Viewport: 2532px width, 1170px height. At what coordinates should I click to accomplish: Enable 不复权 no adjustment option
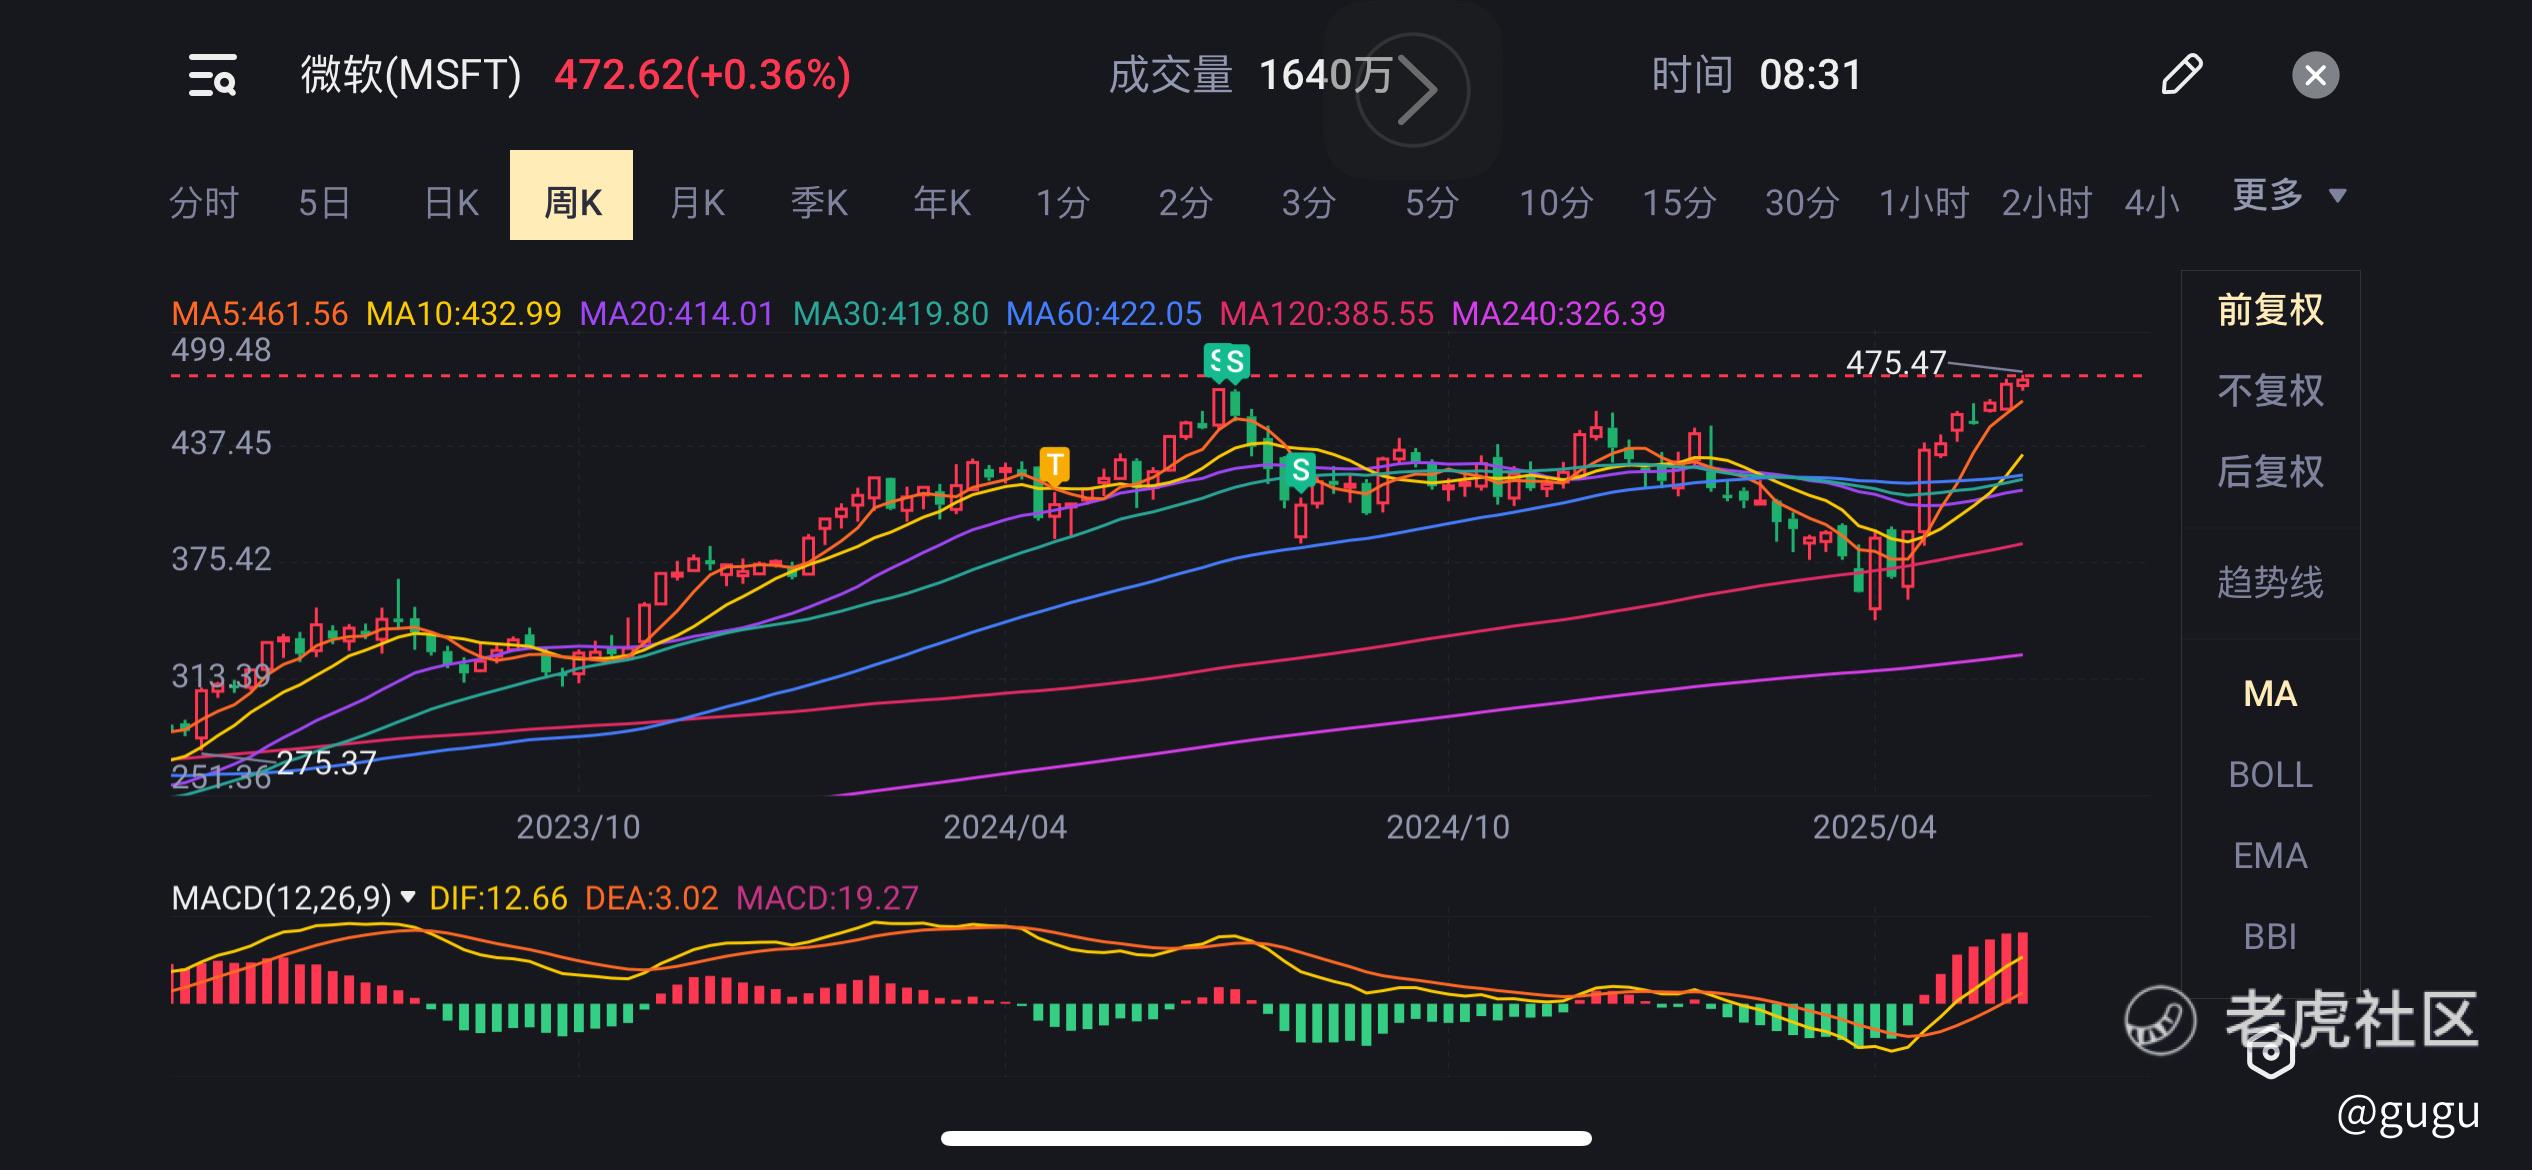[2270, 391]
